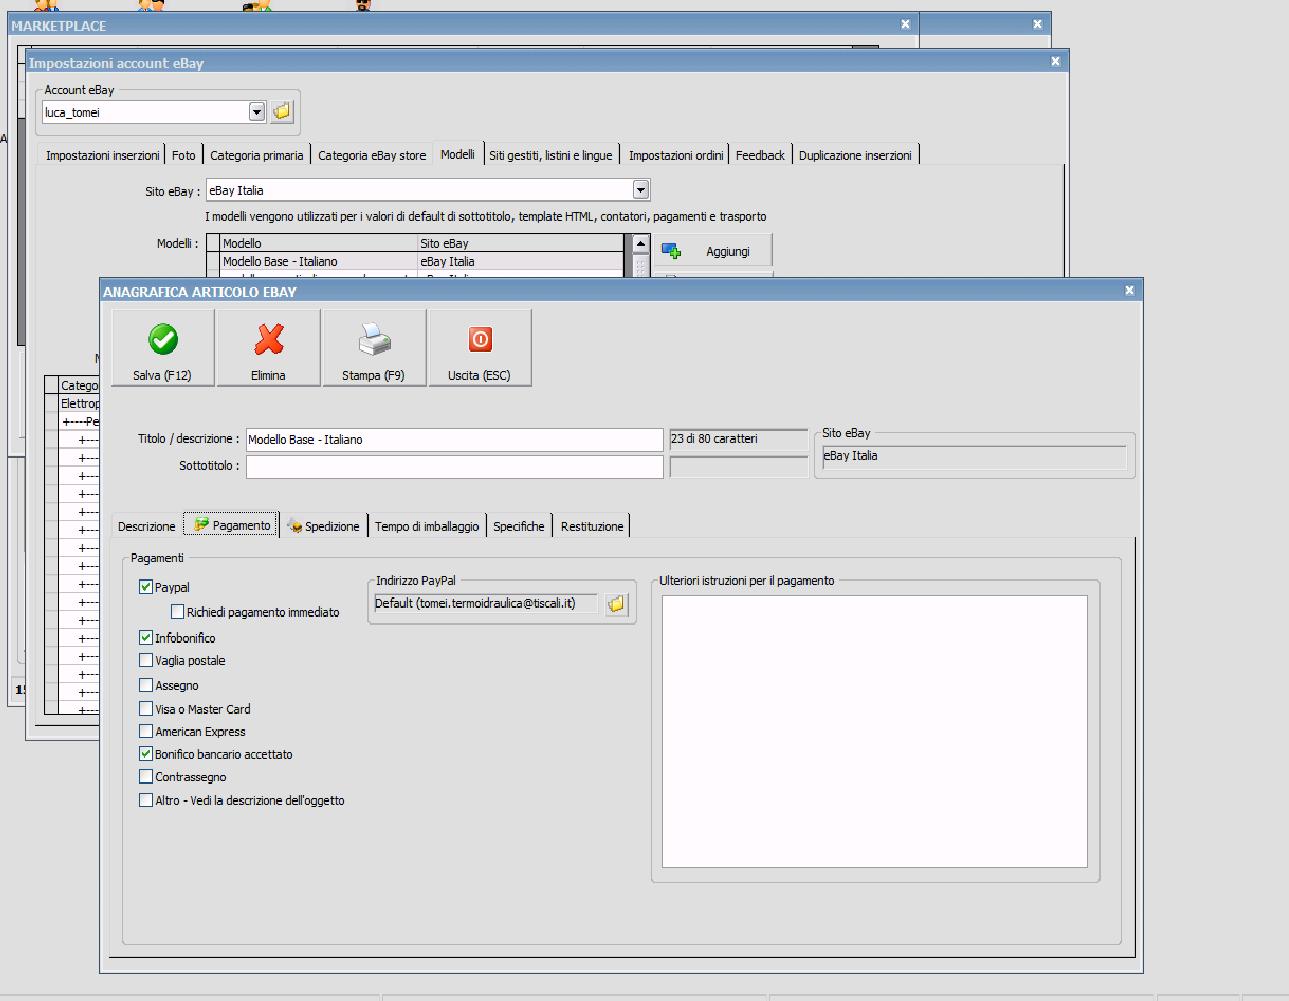The height and width of the screenshot is (1001, 1289).
Task: Click the Stampa (F9) printer icon
Action: 373,340
